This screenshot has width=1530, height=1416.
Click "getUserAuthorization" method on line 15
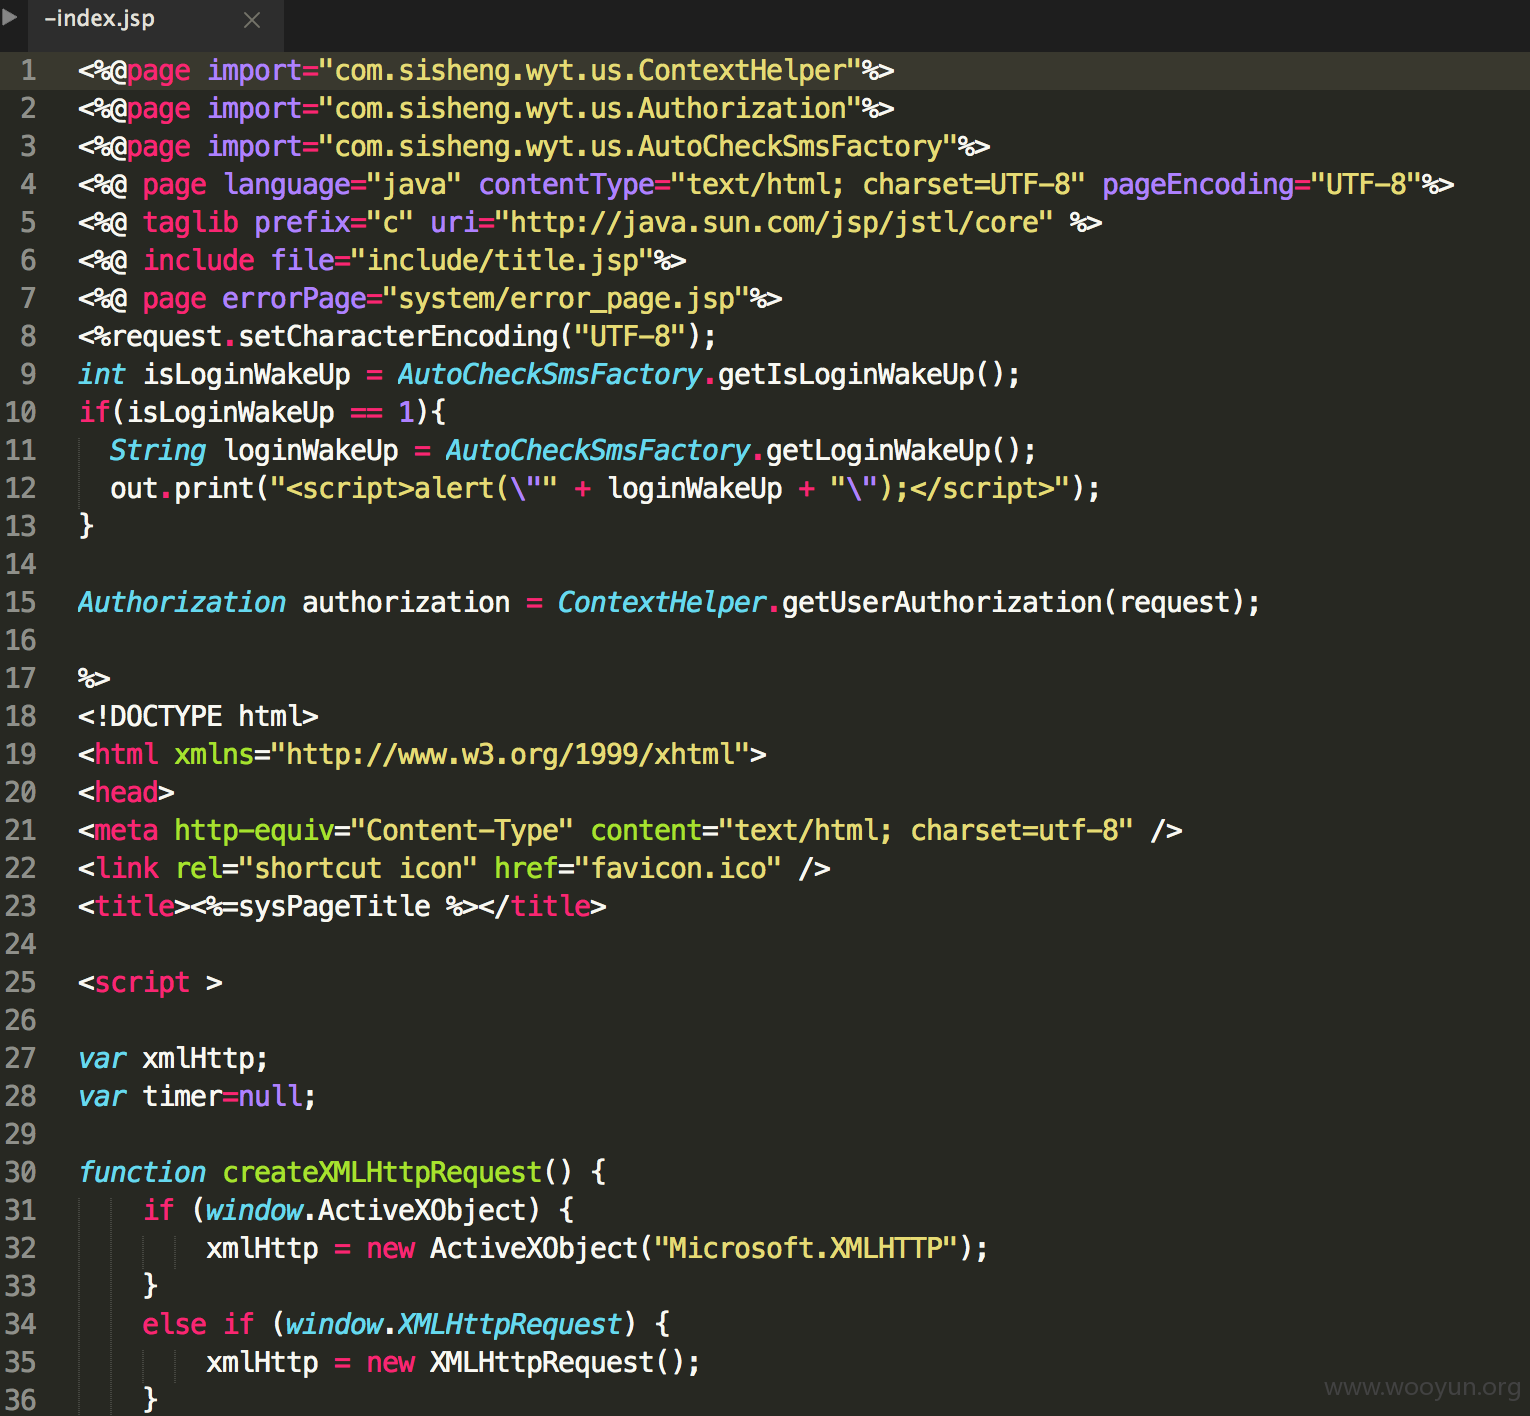click(x=942, y=602)
